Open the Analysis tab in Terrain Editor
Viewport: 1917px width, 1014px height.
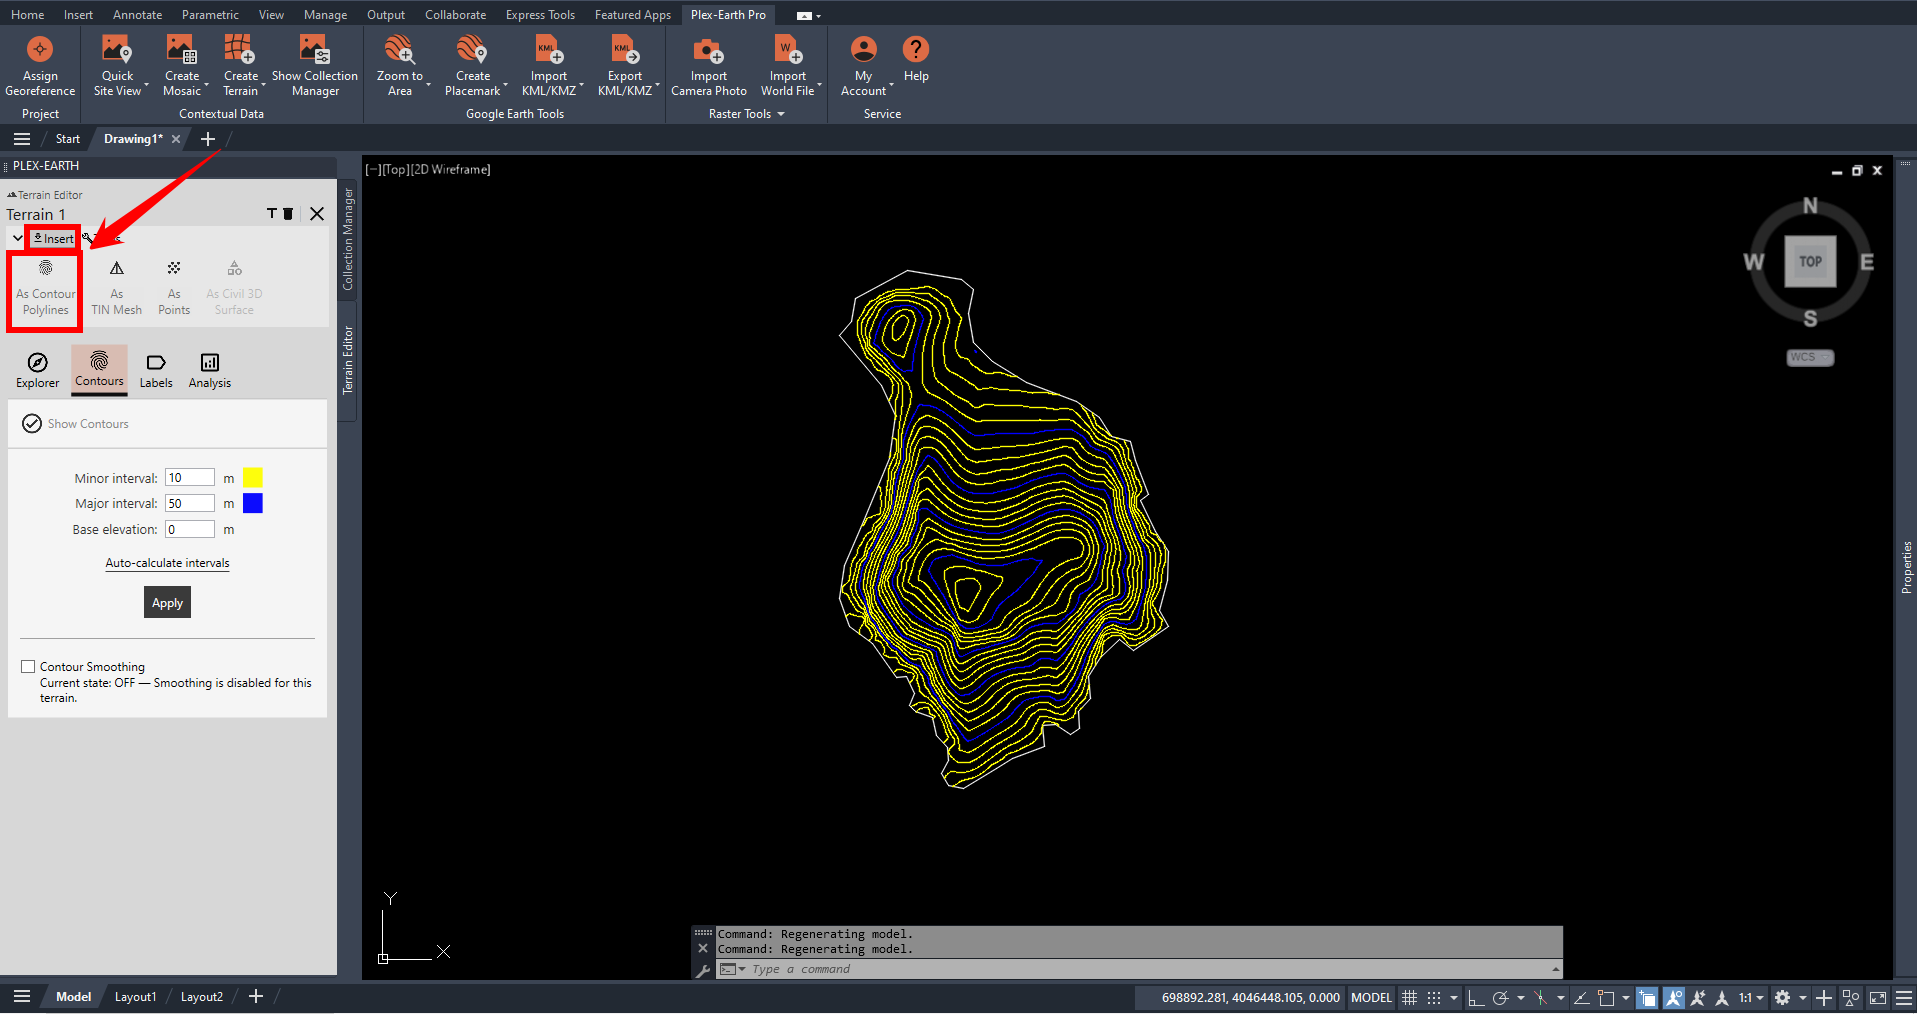(210, 370)
